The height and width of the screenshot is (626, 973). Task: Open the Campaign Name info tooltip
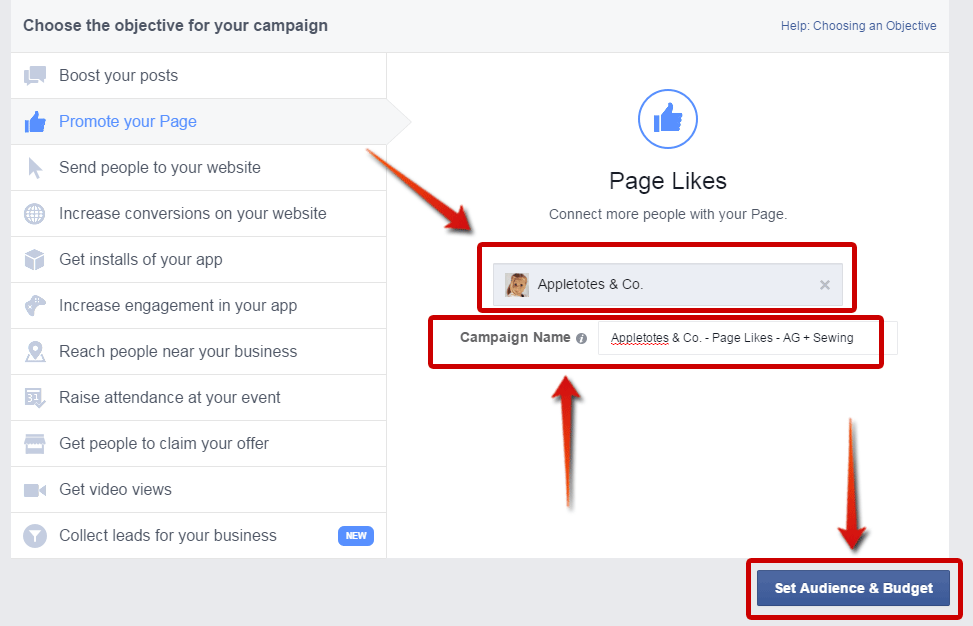point(582,337)
